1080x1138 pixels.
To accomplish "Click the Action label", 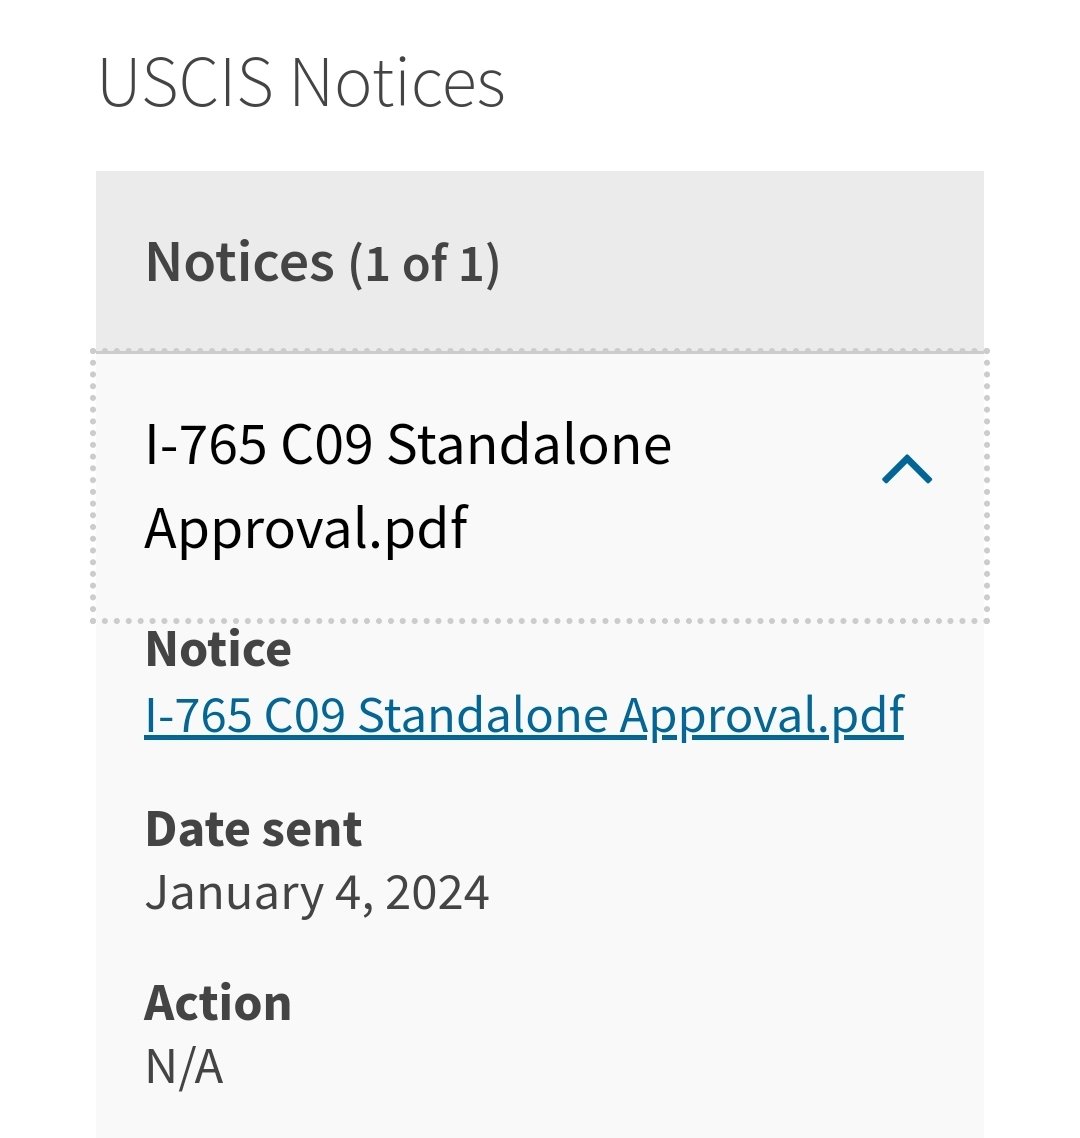I will point(218,1004).
